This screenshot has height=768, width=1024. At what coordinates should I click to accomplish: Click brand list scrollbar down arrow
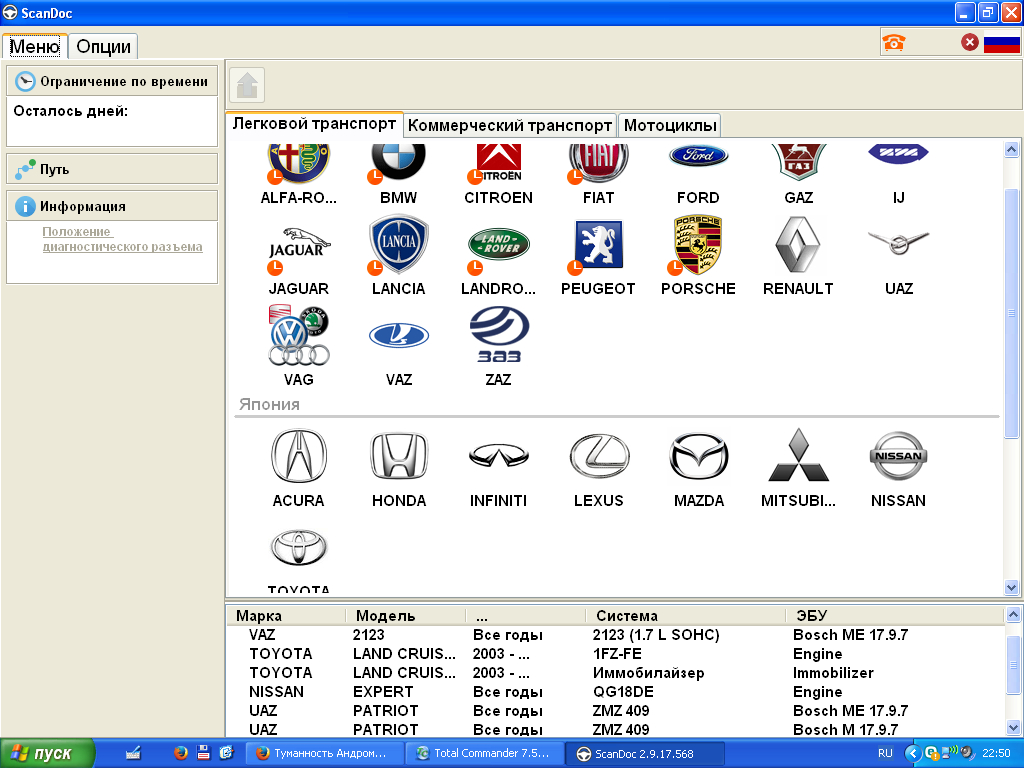[1012, 587]
